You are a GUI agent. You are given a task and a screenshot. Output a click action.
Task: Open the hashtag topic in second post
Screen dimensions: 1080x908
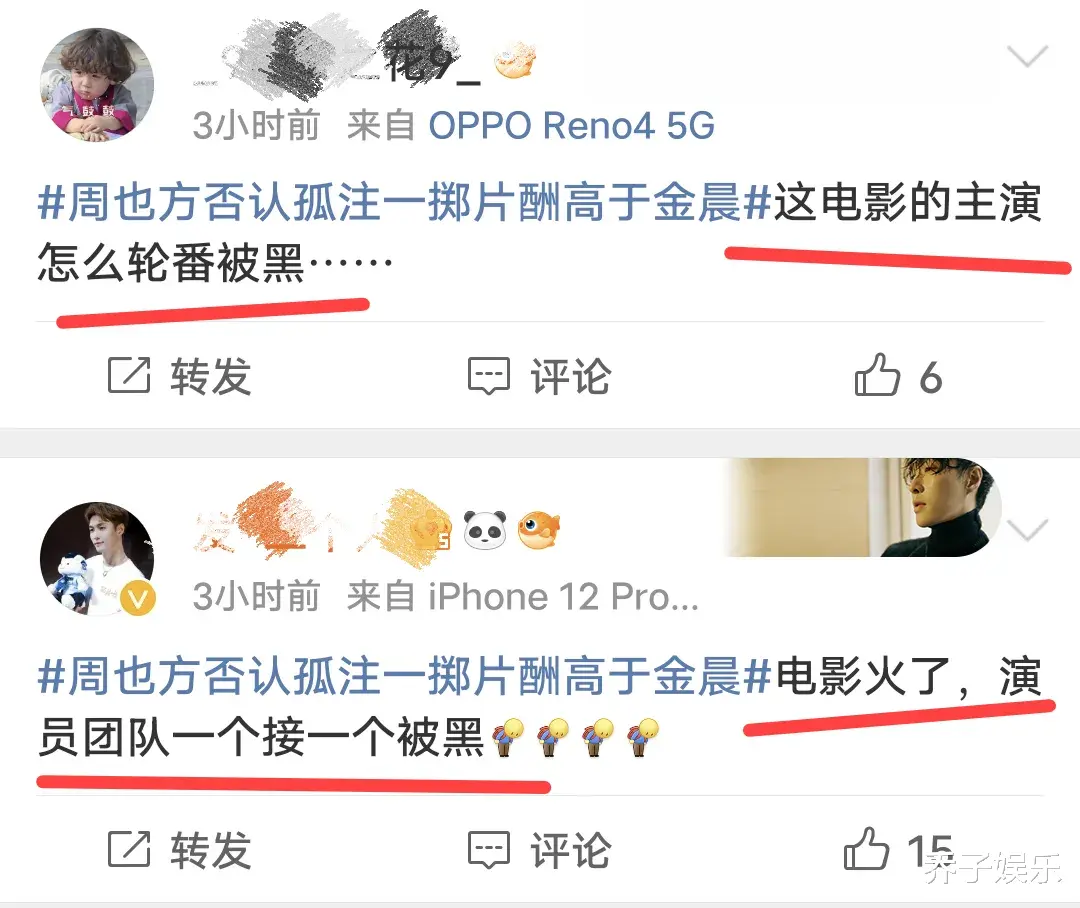[404, 676]
